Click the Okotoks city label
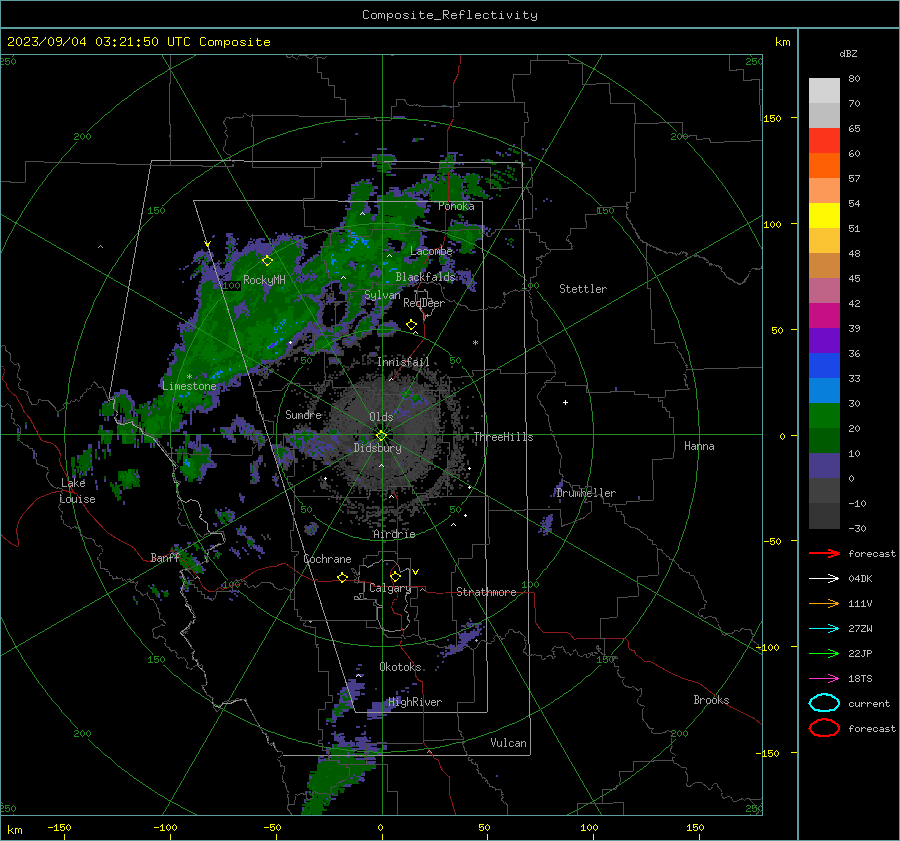Viewport: 900px width, 841px height. pyautogui.click(x=400, y=667)
